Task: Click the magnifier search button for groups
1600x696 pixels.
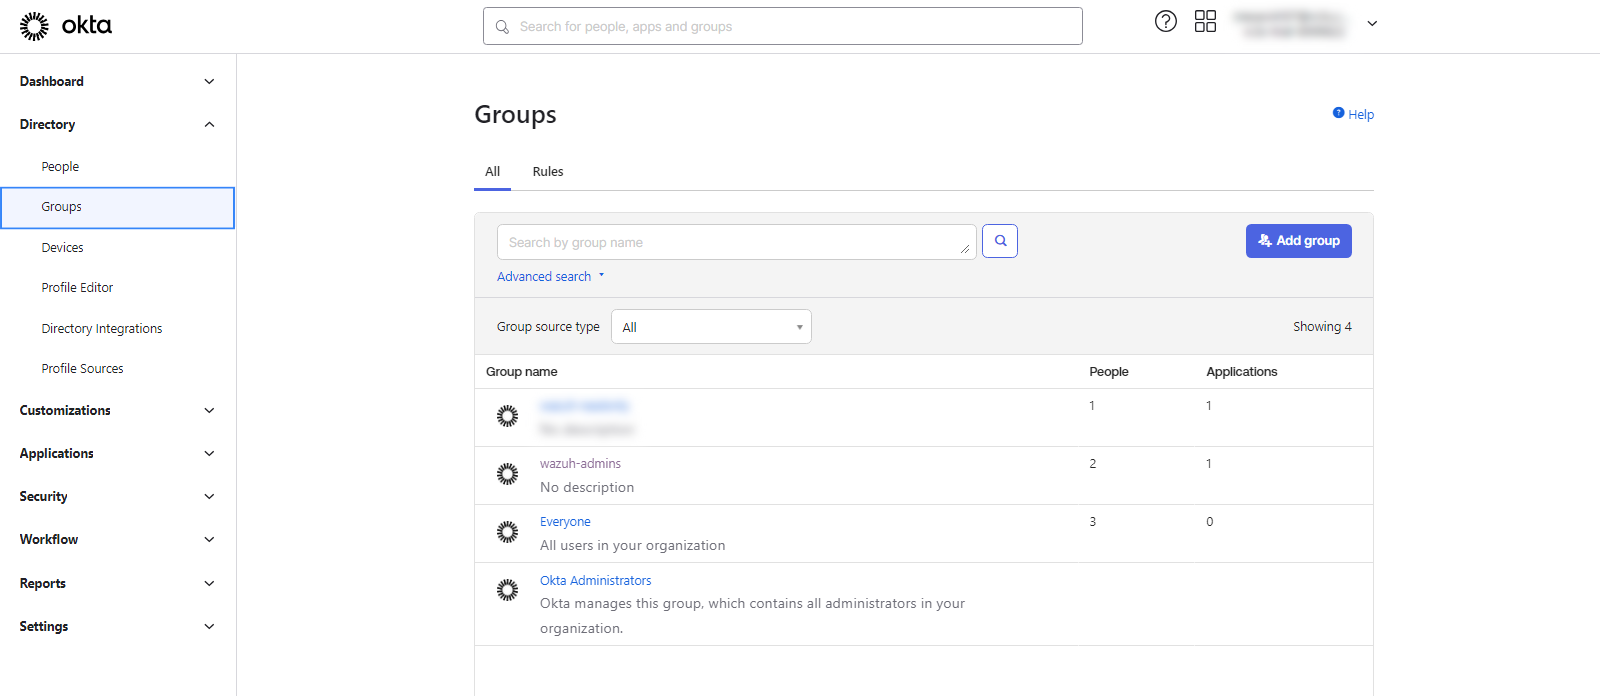Action: tap(999, 241)
